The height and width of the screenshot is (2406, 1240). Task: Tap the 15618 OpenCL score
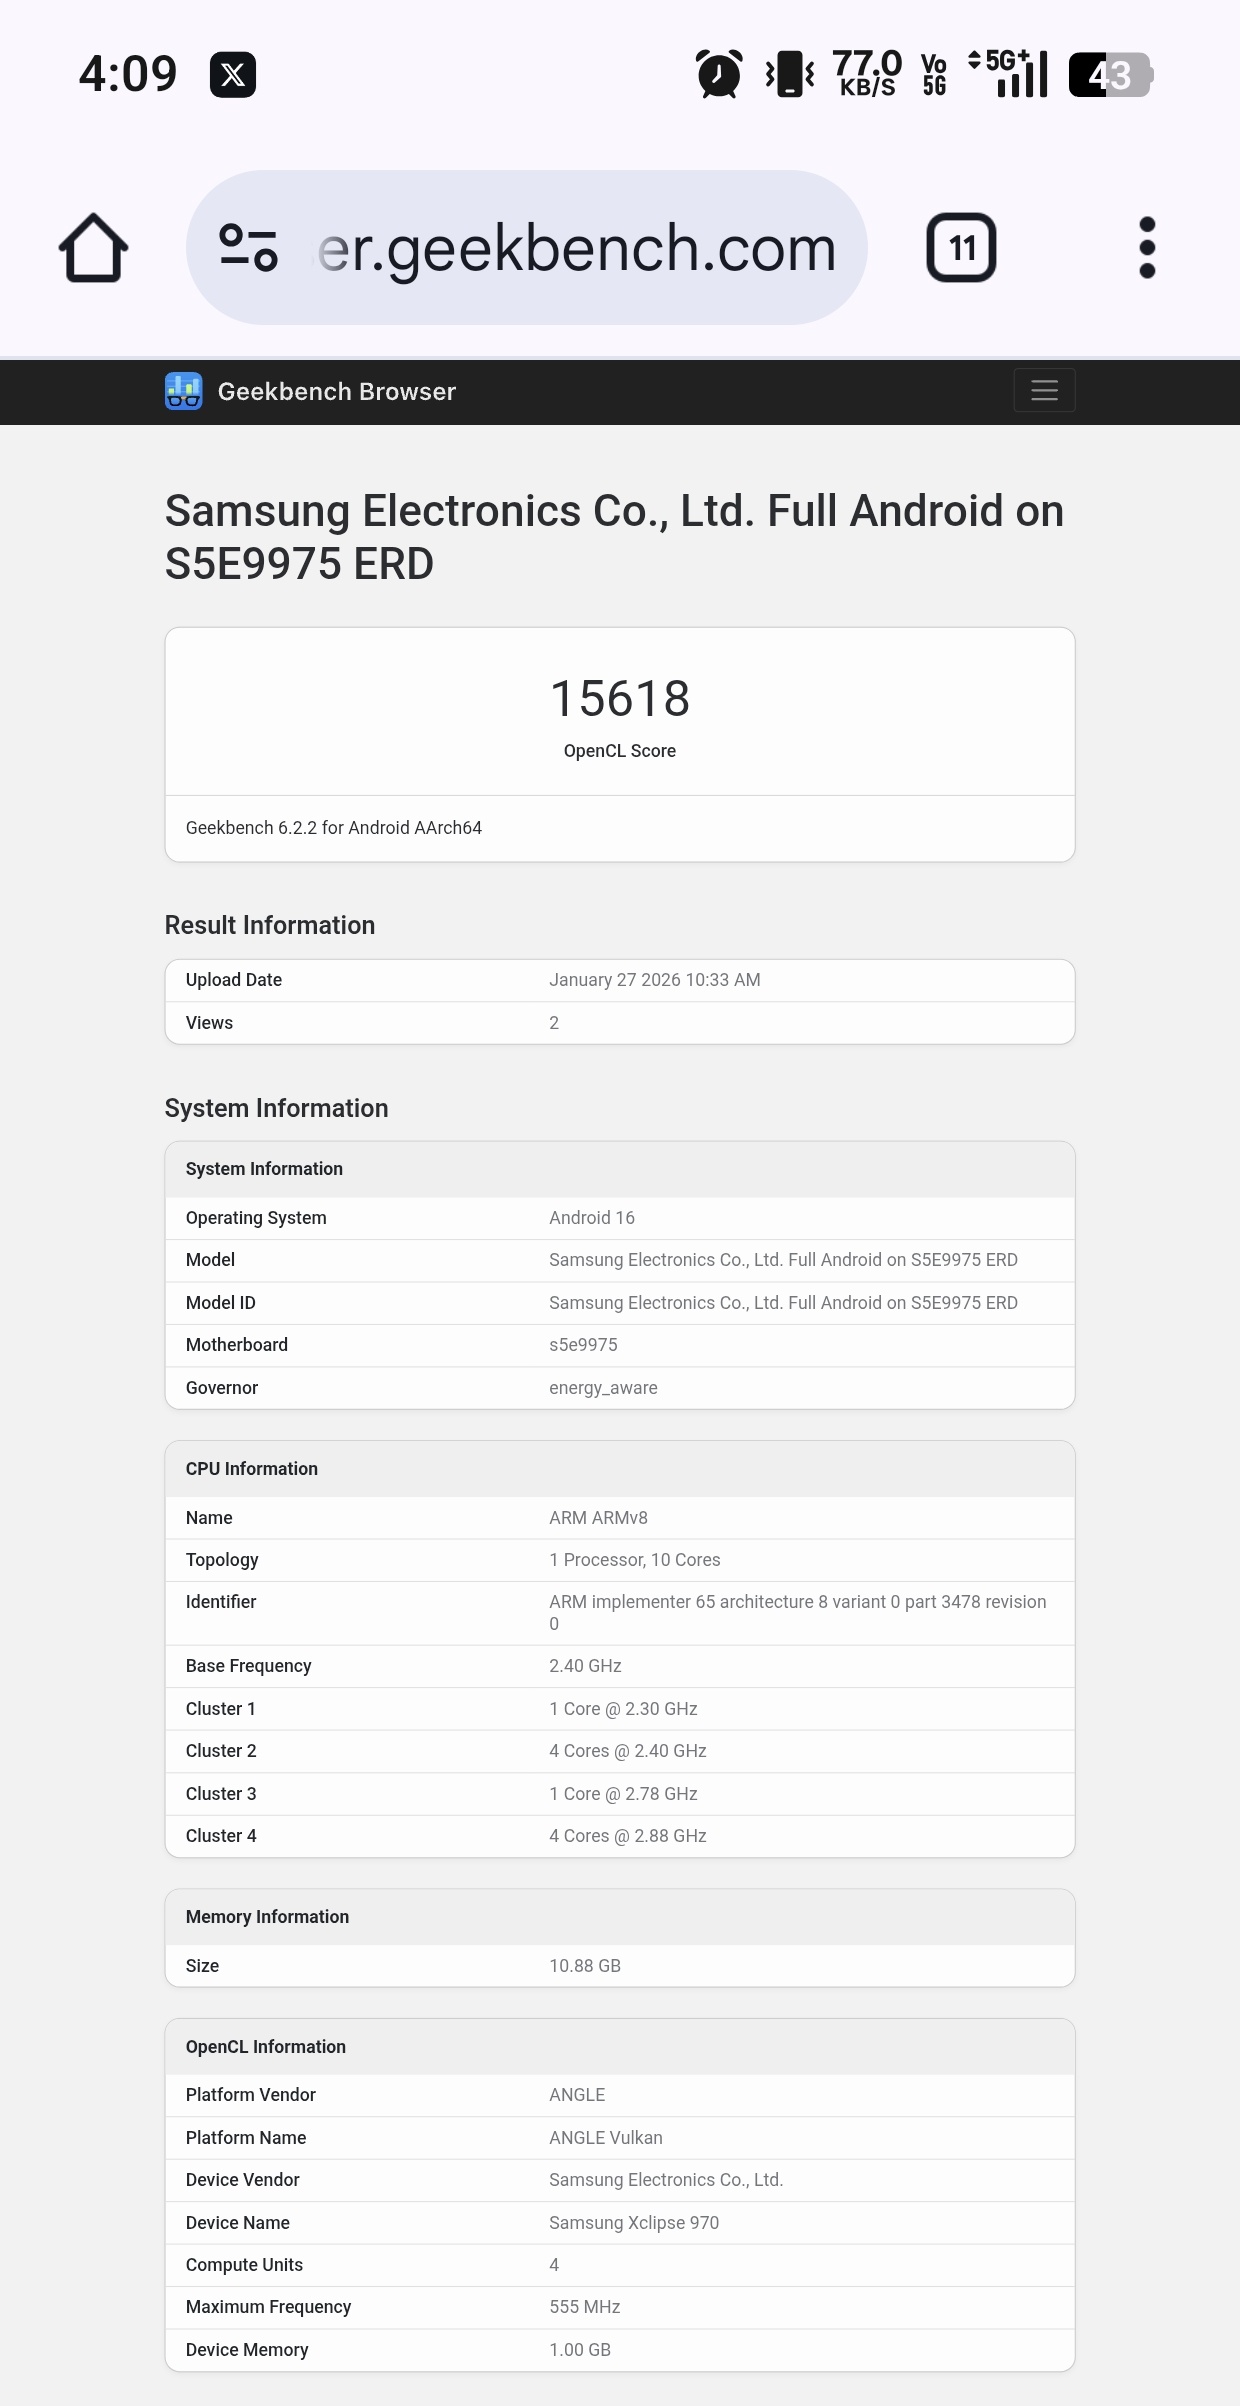tap(620, 698)
